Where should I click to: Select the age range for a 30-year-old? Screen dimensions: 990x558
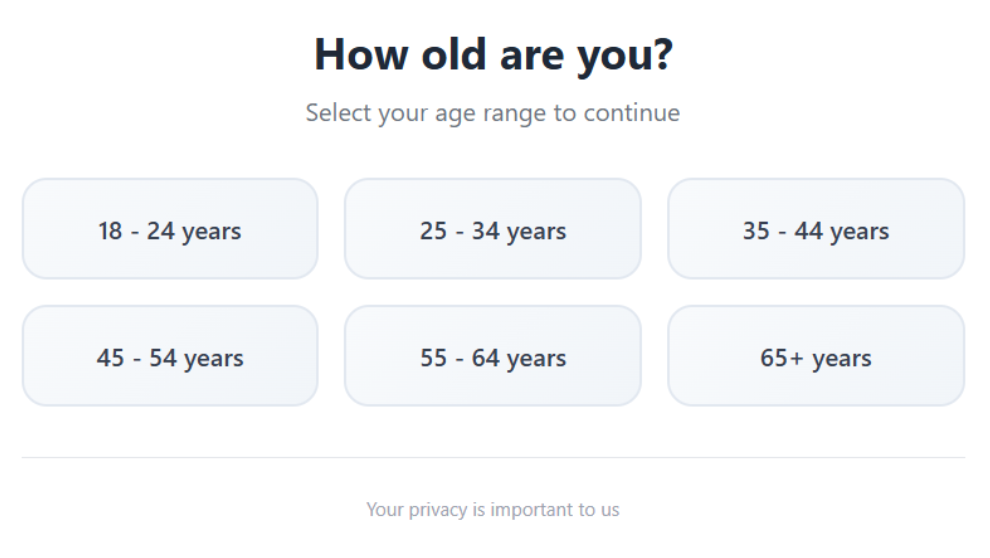coord(493,229)
